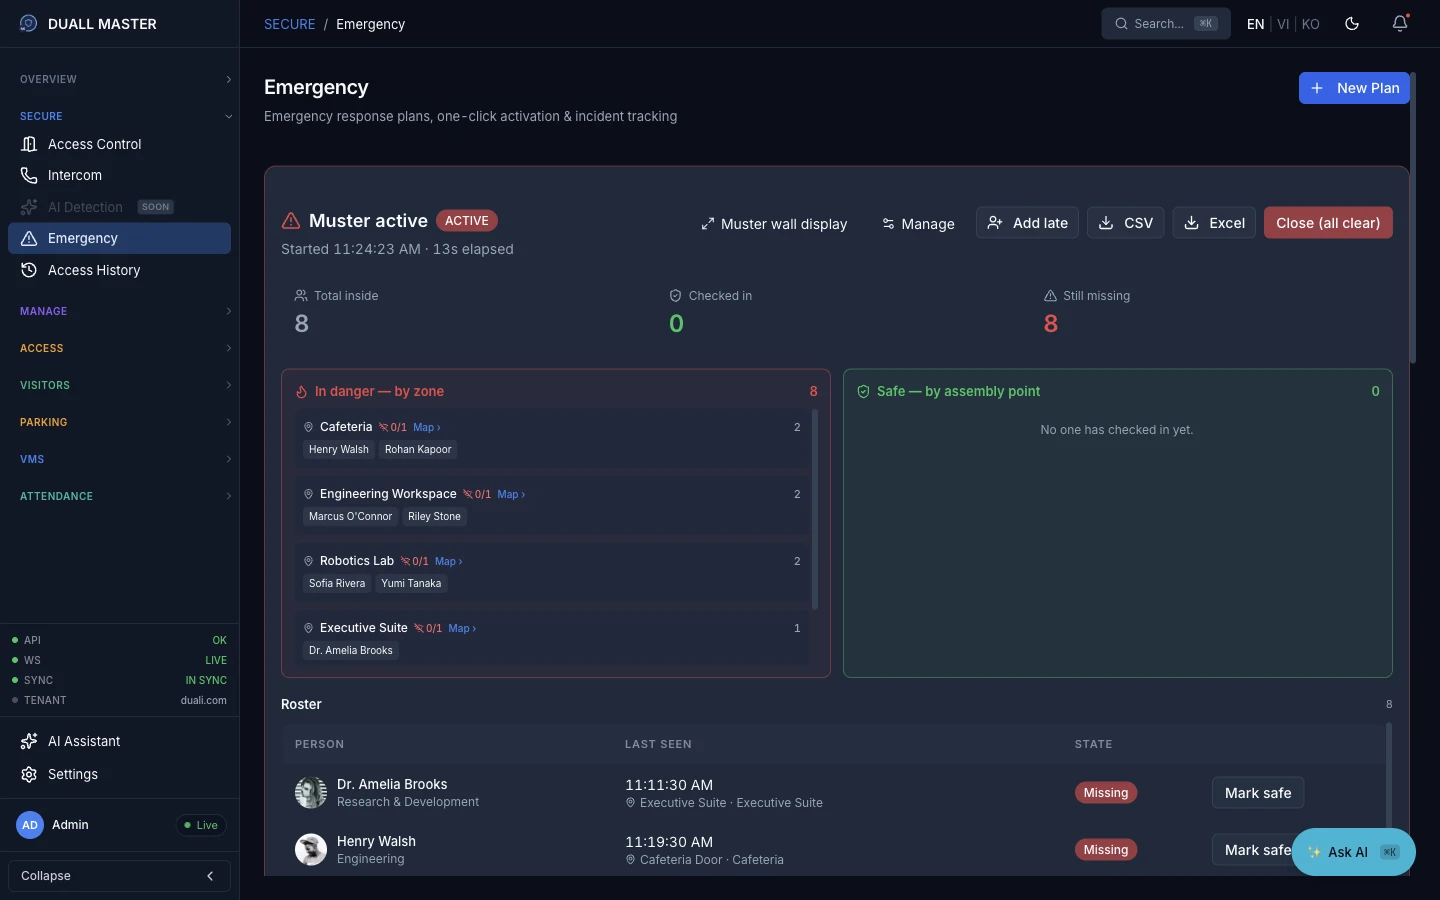Open AI Assistant from sidebar
The height and width of the screenshot is (900, 1440).
(119, 741)
